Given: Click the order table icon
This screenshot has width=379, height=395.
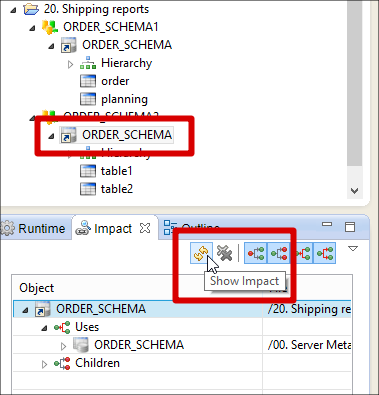Looking at the screenshot, I should 88,81.
